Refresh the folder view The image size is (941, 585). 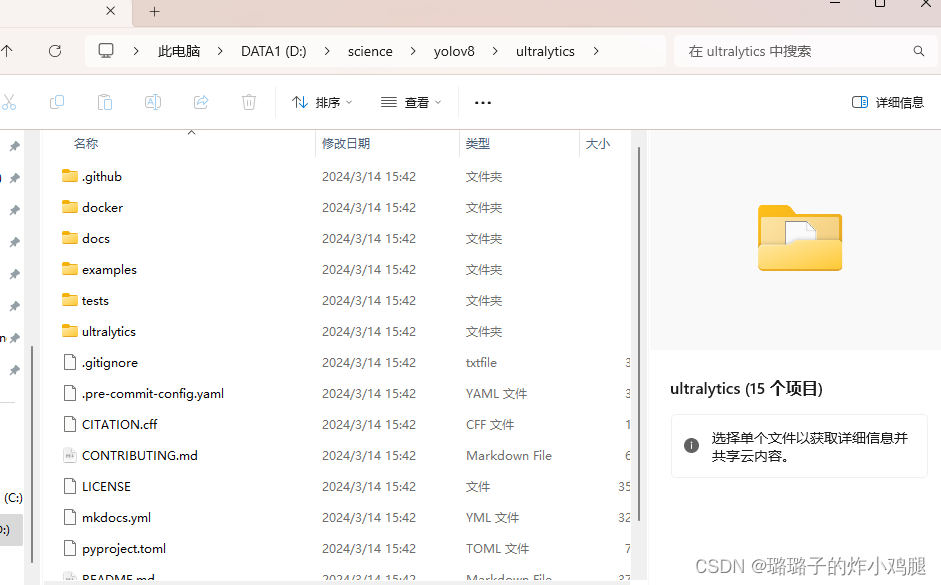point(55,51)
